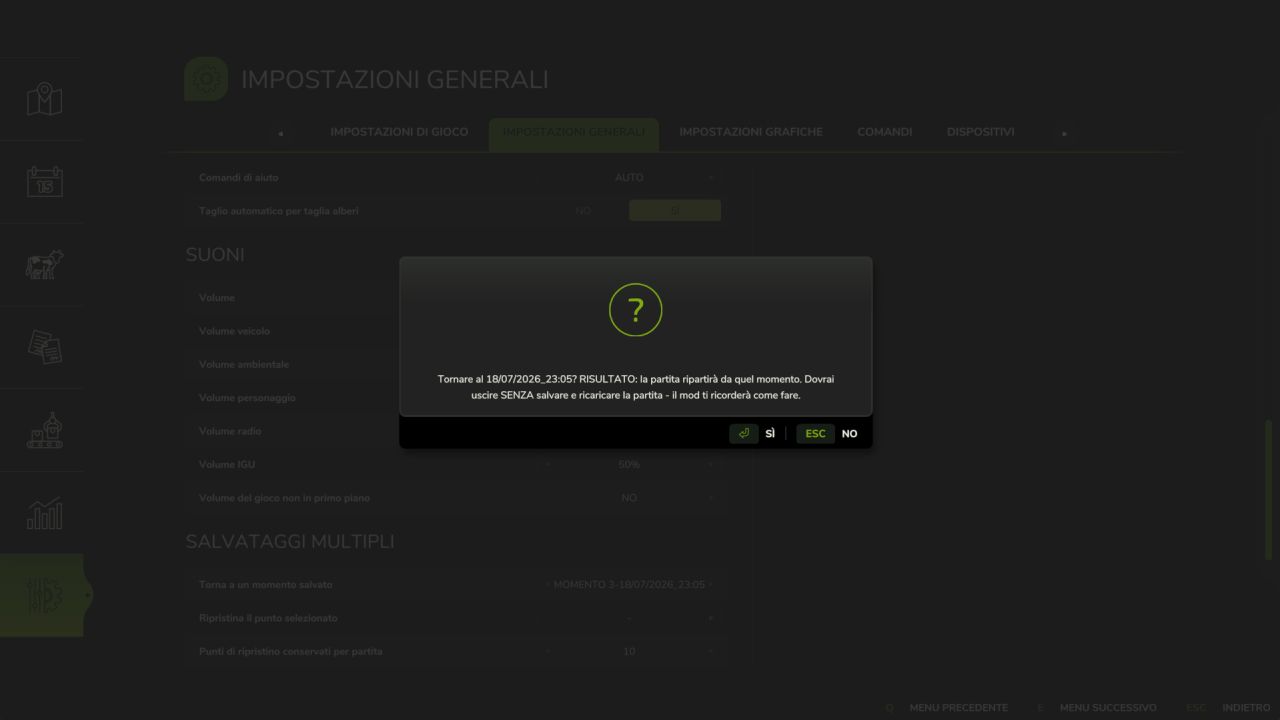
Task: Click right arrow of Ripristina il punto selezionato
Action: (711, 618)
